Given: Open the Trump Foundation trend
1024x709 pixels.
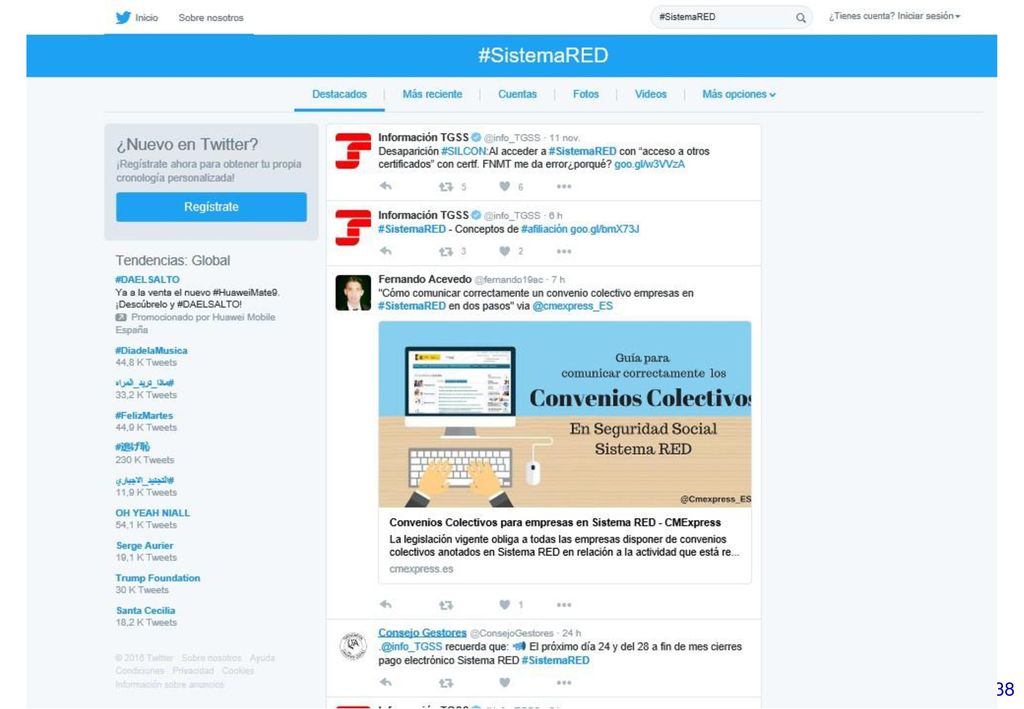Looking at the screenshot, I should click(x=158, y=578).
